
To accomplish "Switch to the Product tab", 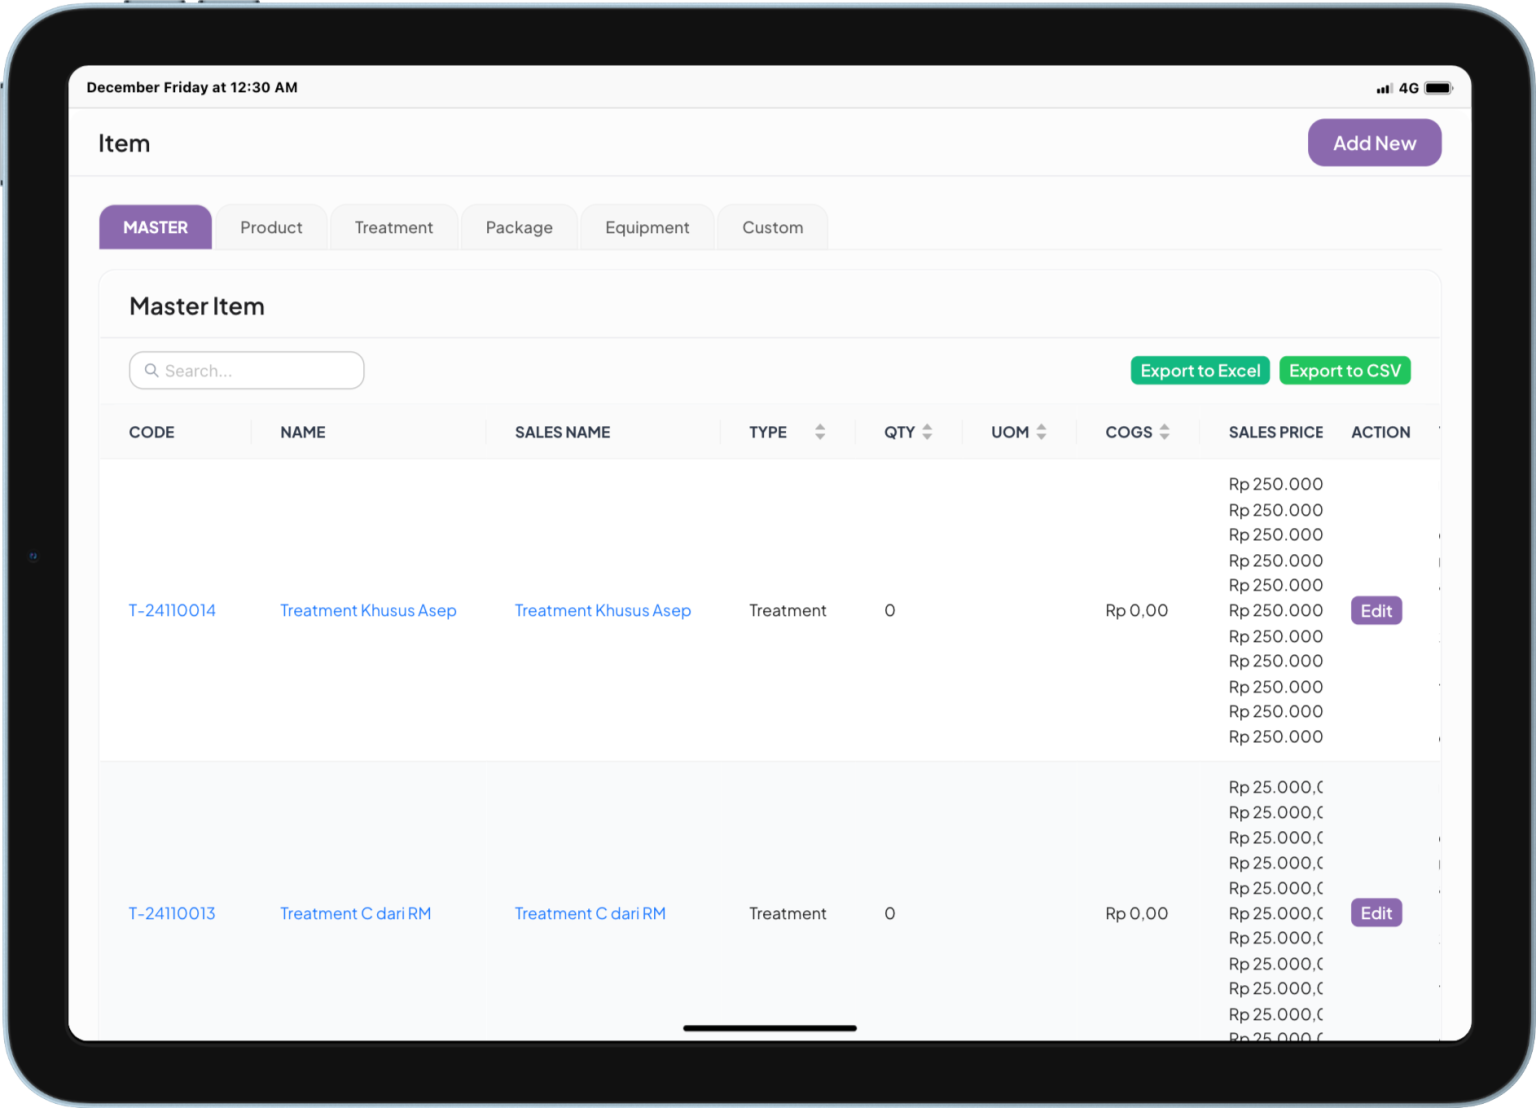I will (x=271, y=228).
